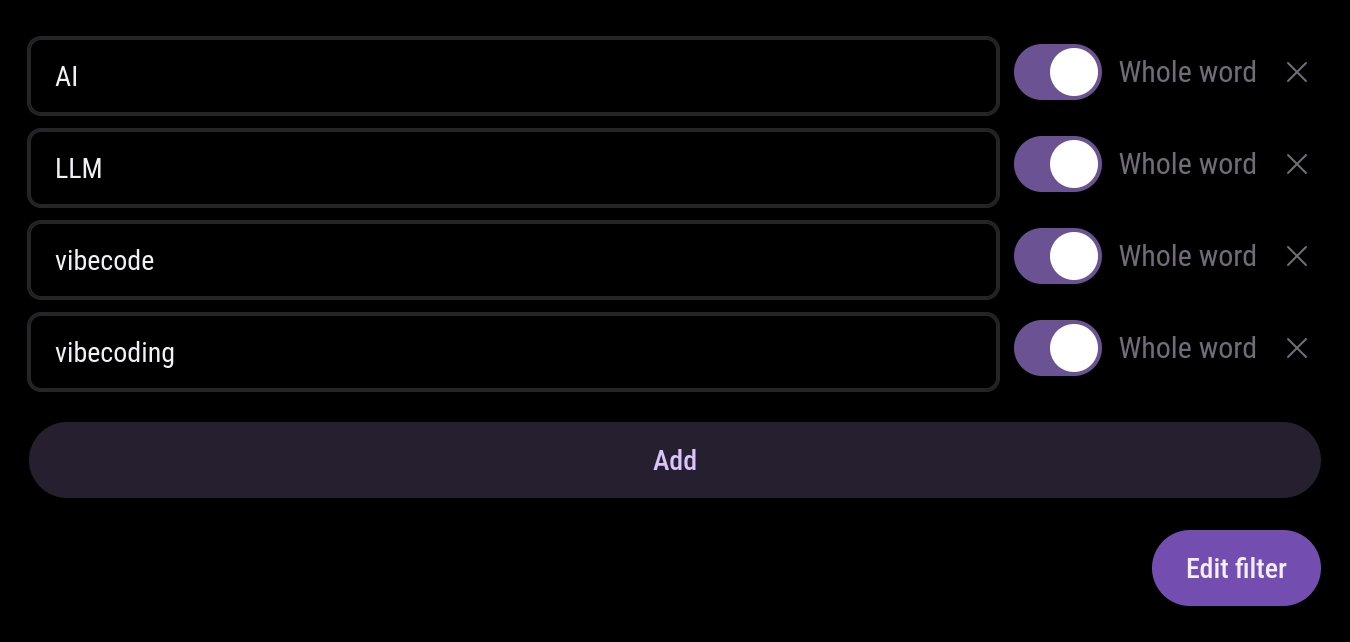Click Whole word label in vibecode row

coord(1187,256)
